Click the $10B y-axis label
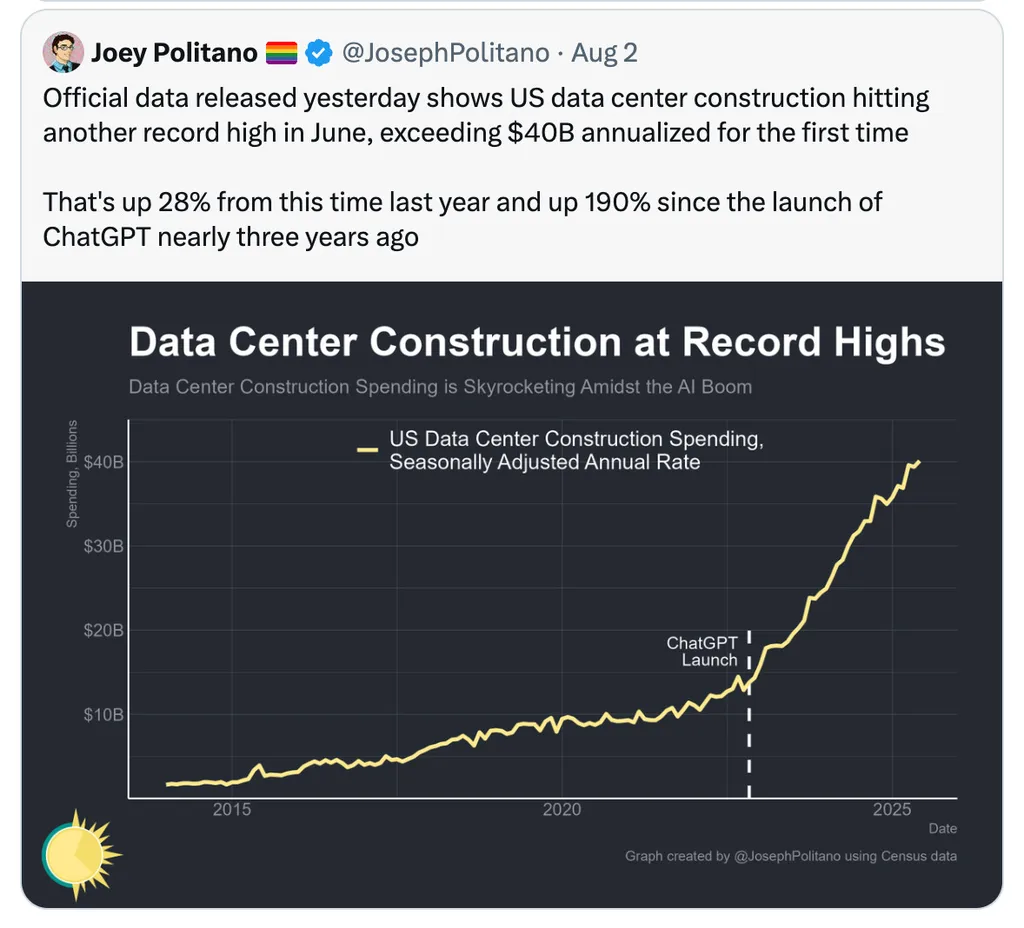1024x928 pixels. tap(104, 715)
